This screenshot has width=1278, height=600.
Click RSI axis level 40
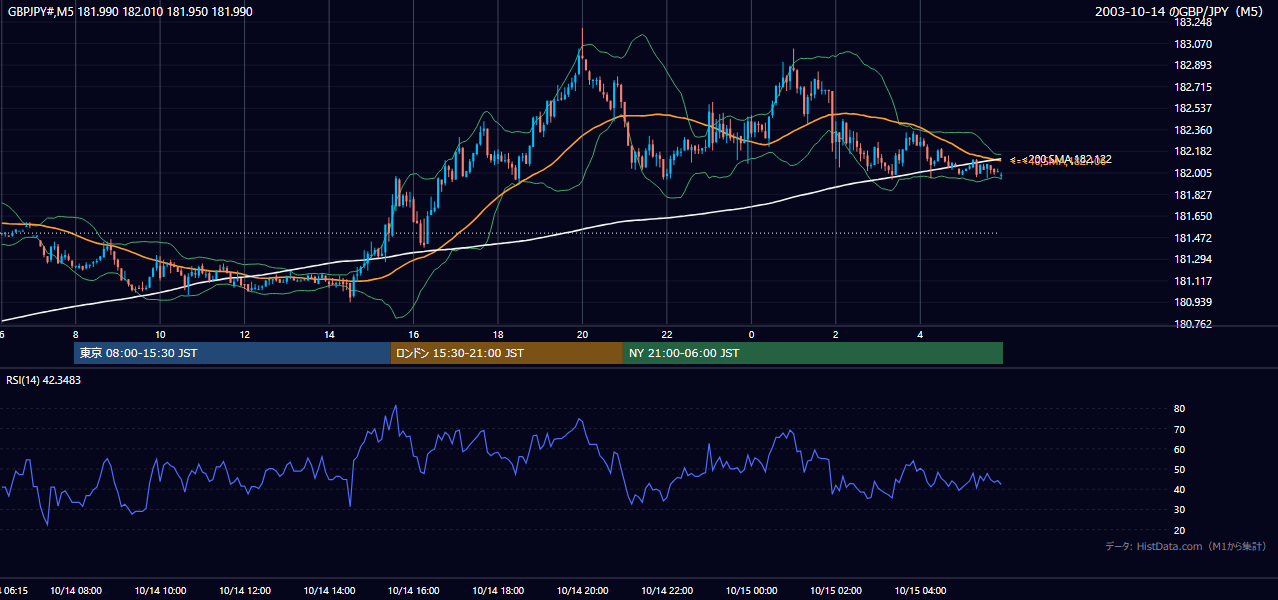coord(1180,489)
